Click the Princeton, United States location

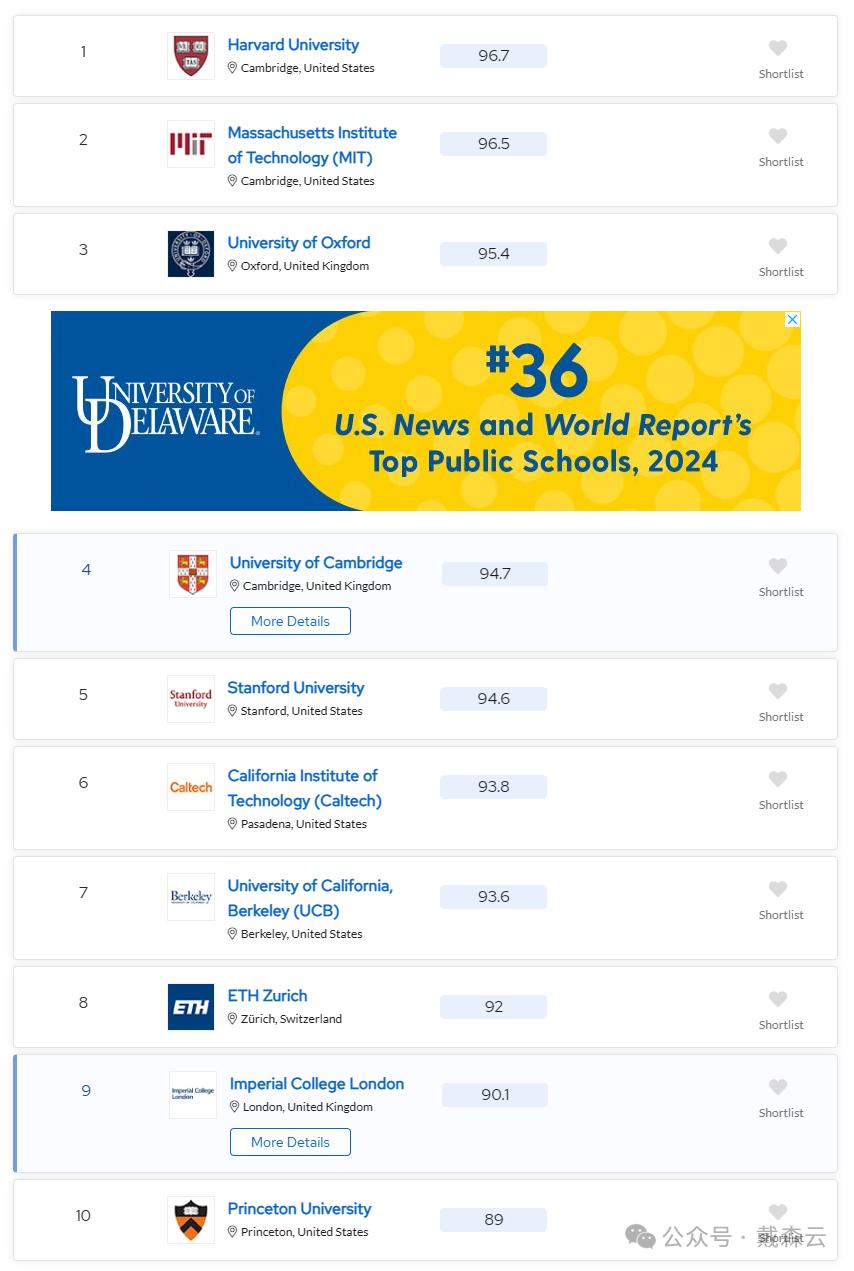click(298, 1232)
